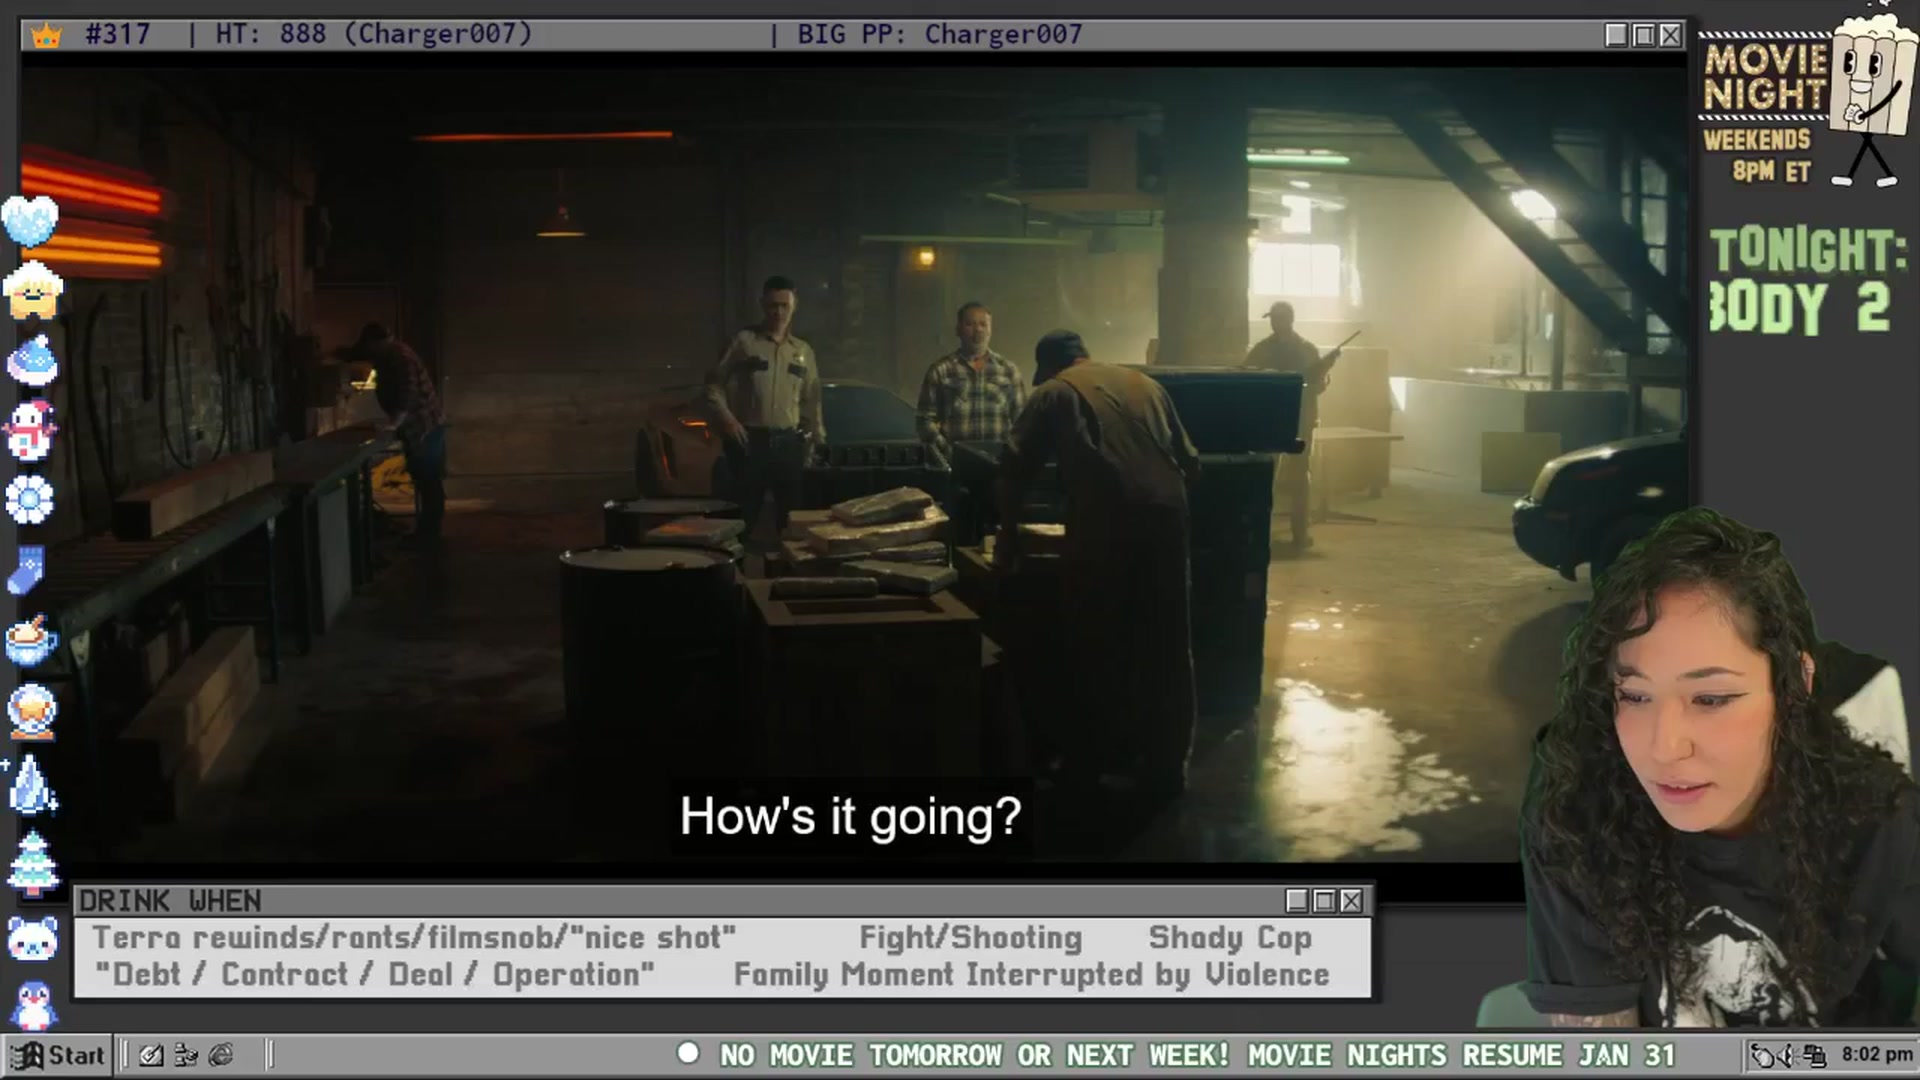Click the 'TONIGHT:' heading

(1808, 250)
